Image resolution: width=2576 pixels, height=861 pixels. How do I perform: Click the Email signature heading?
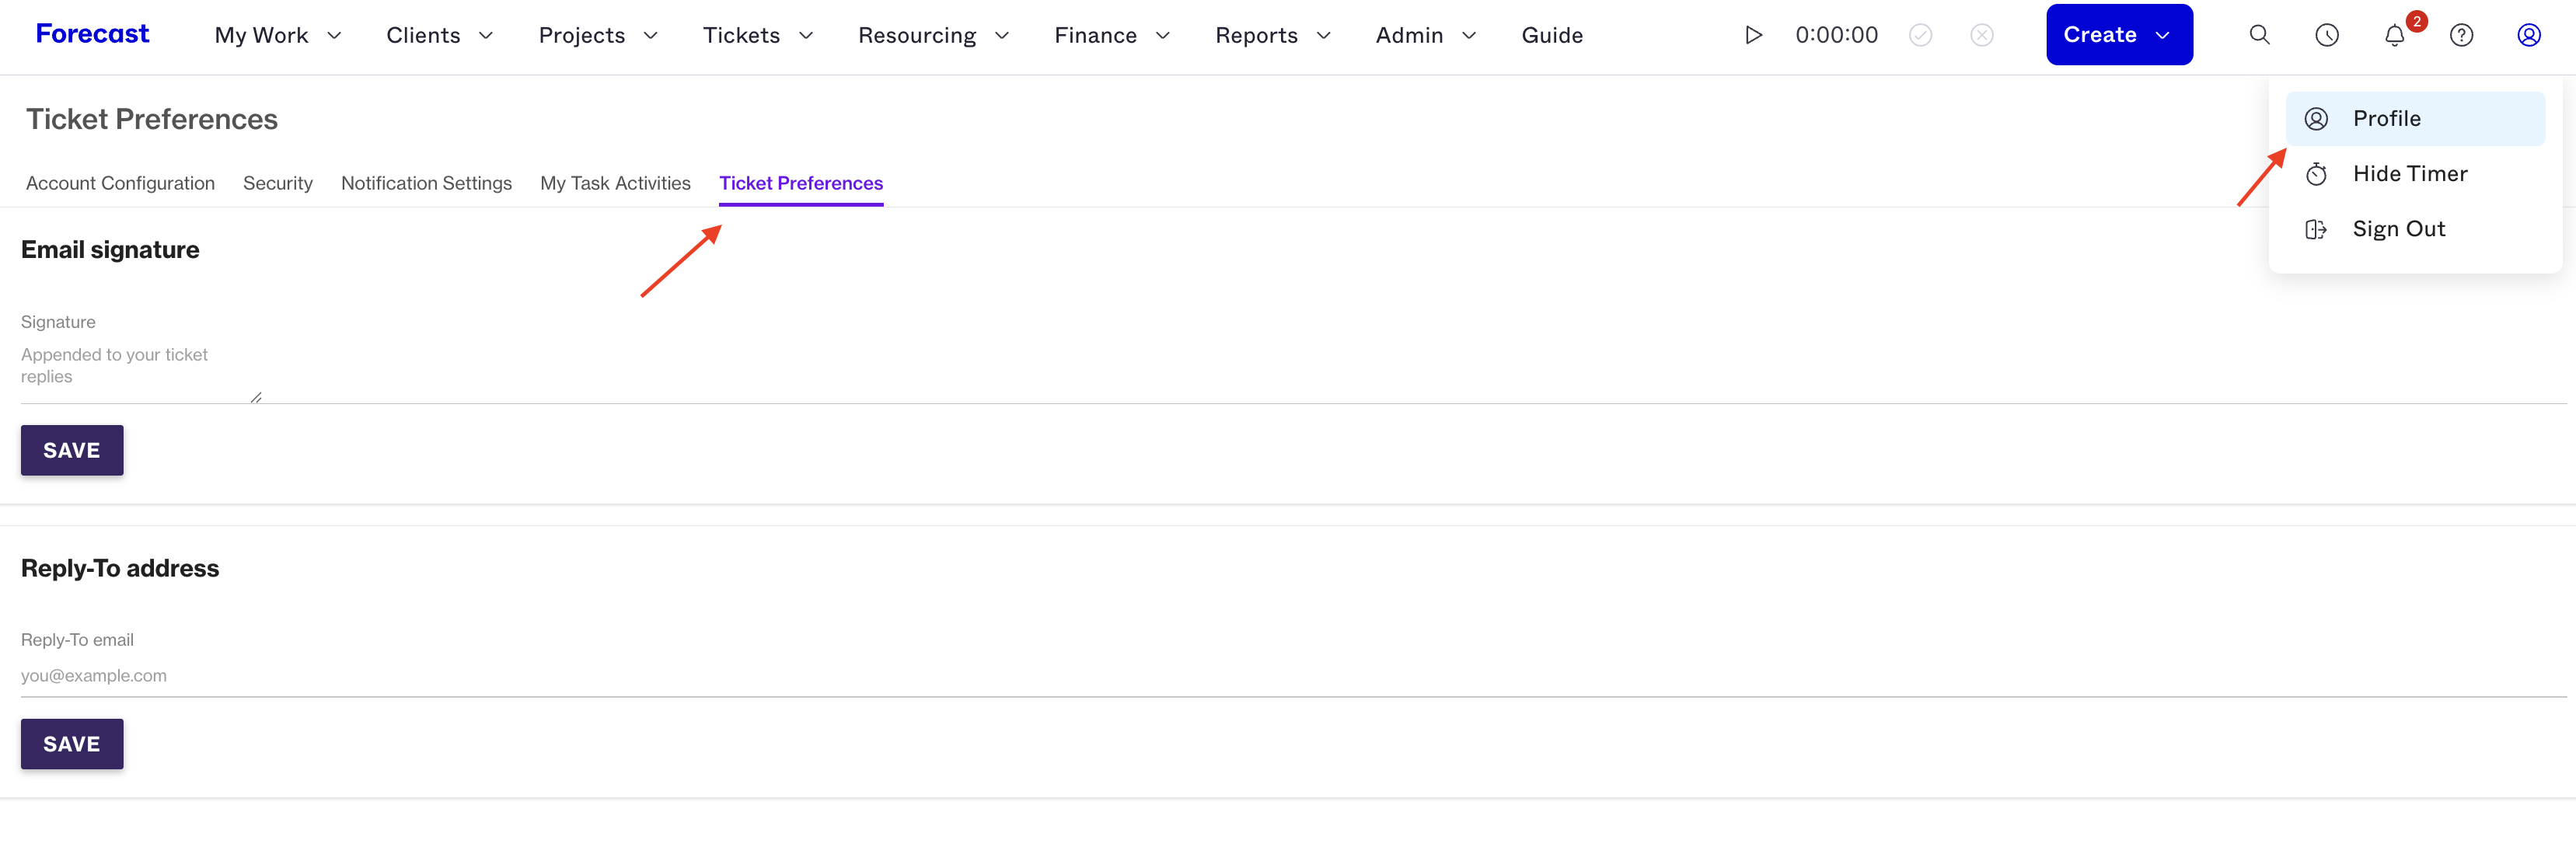coord(110,250)
